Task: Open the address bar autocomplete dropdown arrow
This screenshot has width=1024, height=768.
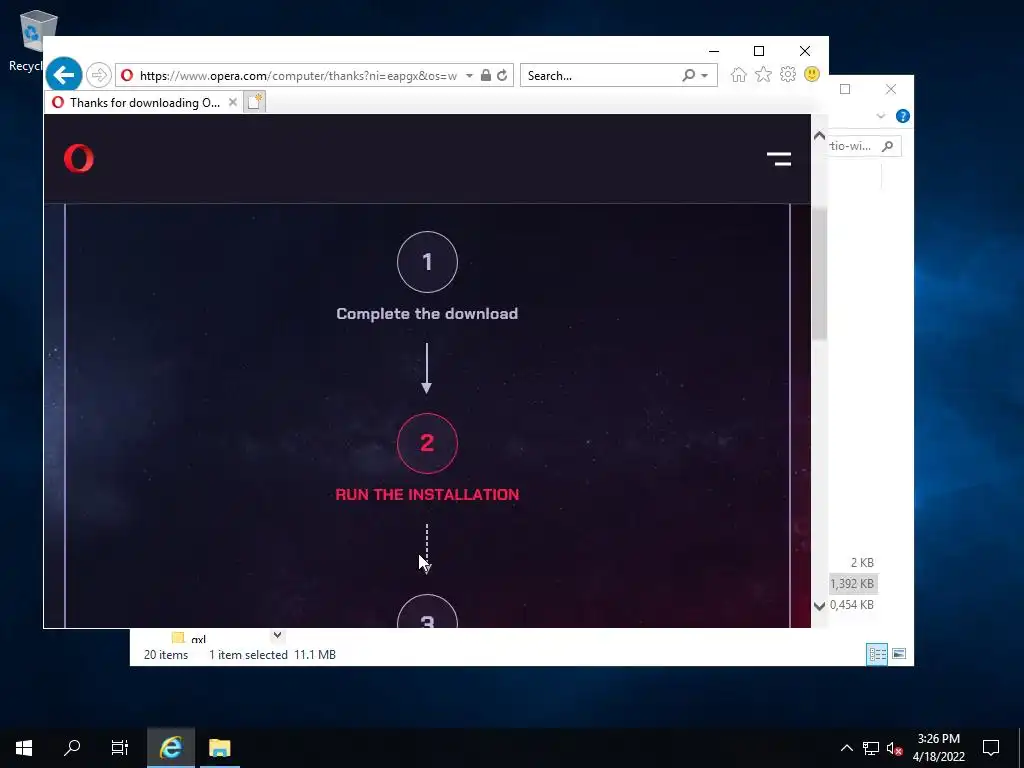Action: pos(469,76)
